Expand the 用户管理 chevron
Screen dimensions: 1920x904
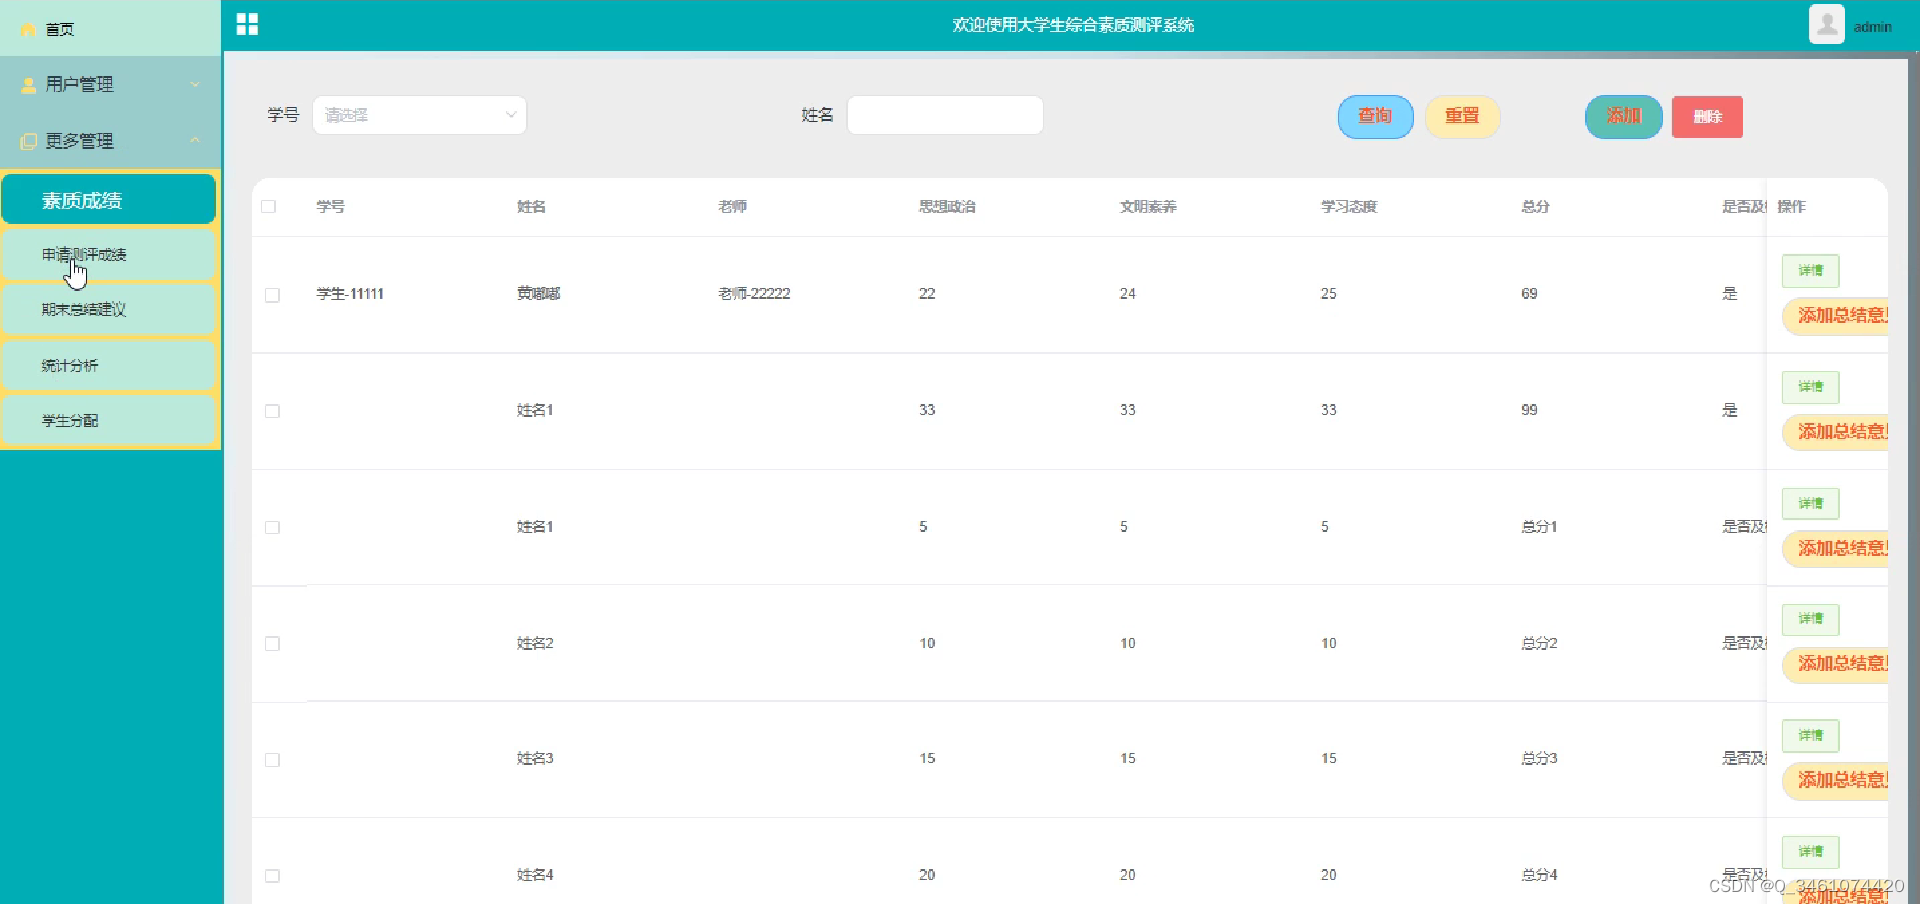pyautogui.click(x=195, y=84)
